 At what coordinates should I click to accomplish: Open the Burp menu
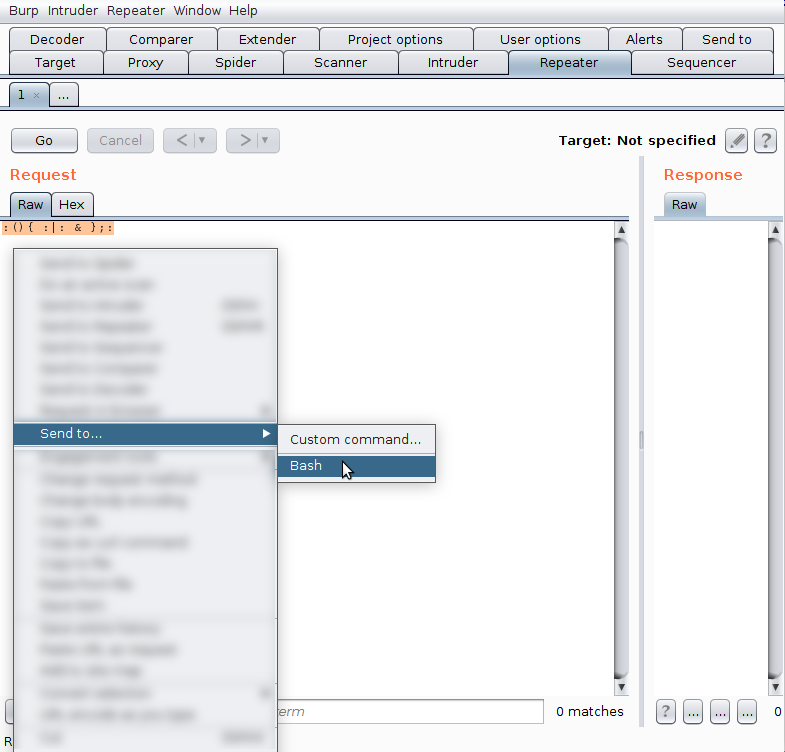[24, 11]
